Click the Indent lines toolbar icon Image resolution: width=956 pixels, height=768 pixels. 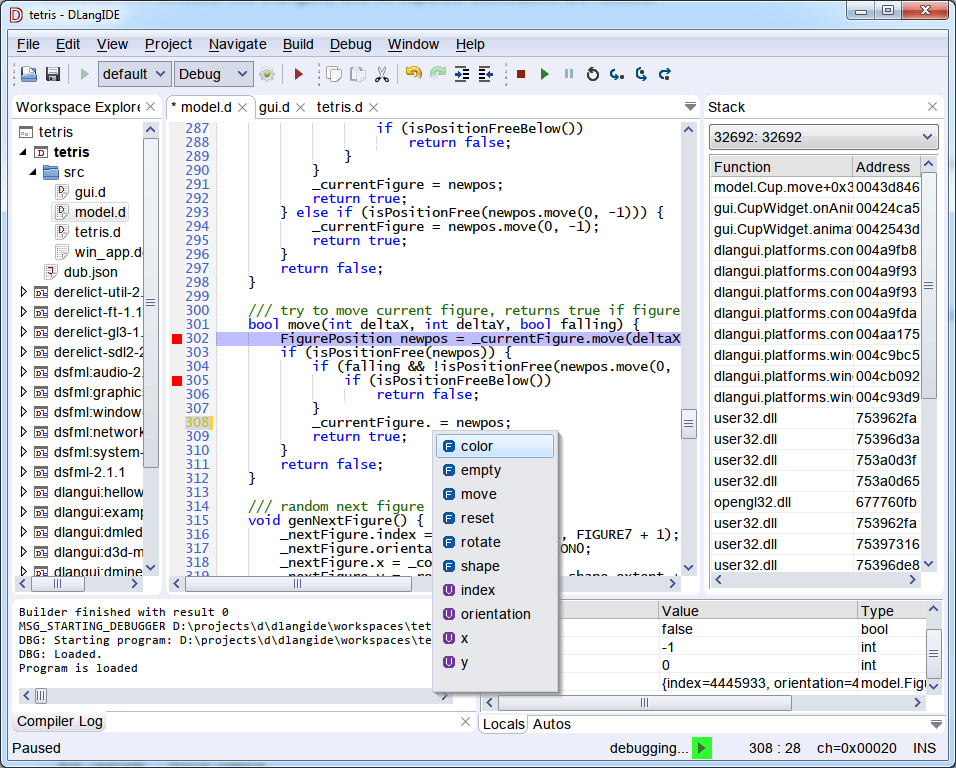tap(462, 74)
